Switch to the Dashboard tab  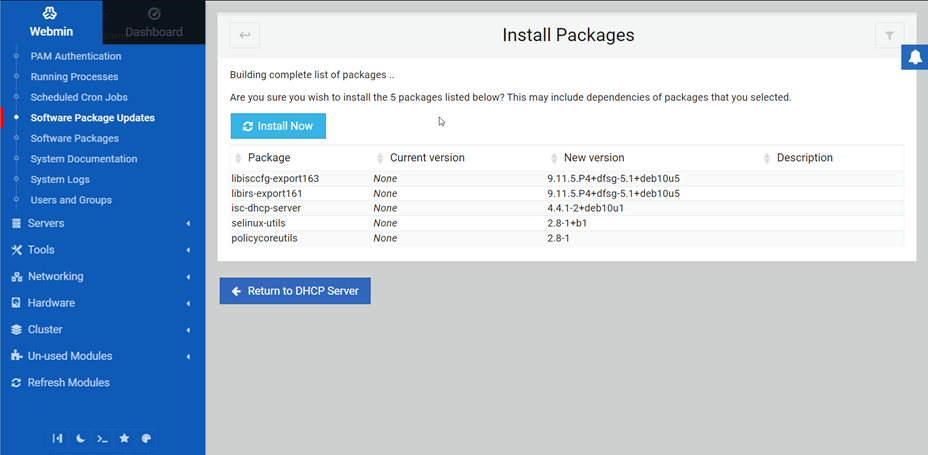[x=153, y=22]
